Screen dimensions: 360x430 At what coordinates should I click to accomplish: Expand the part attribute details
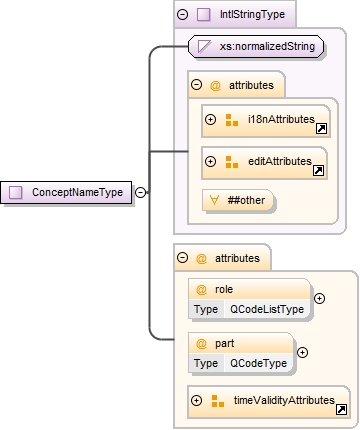tap(302, 352)
